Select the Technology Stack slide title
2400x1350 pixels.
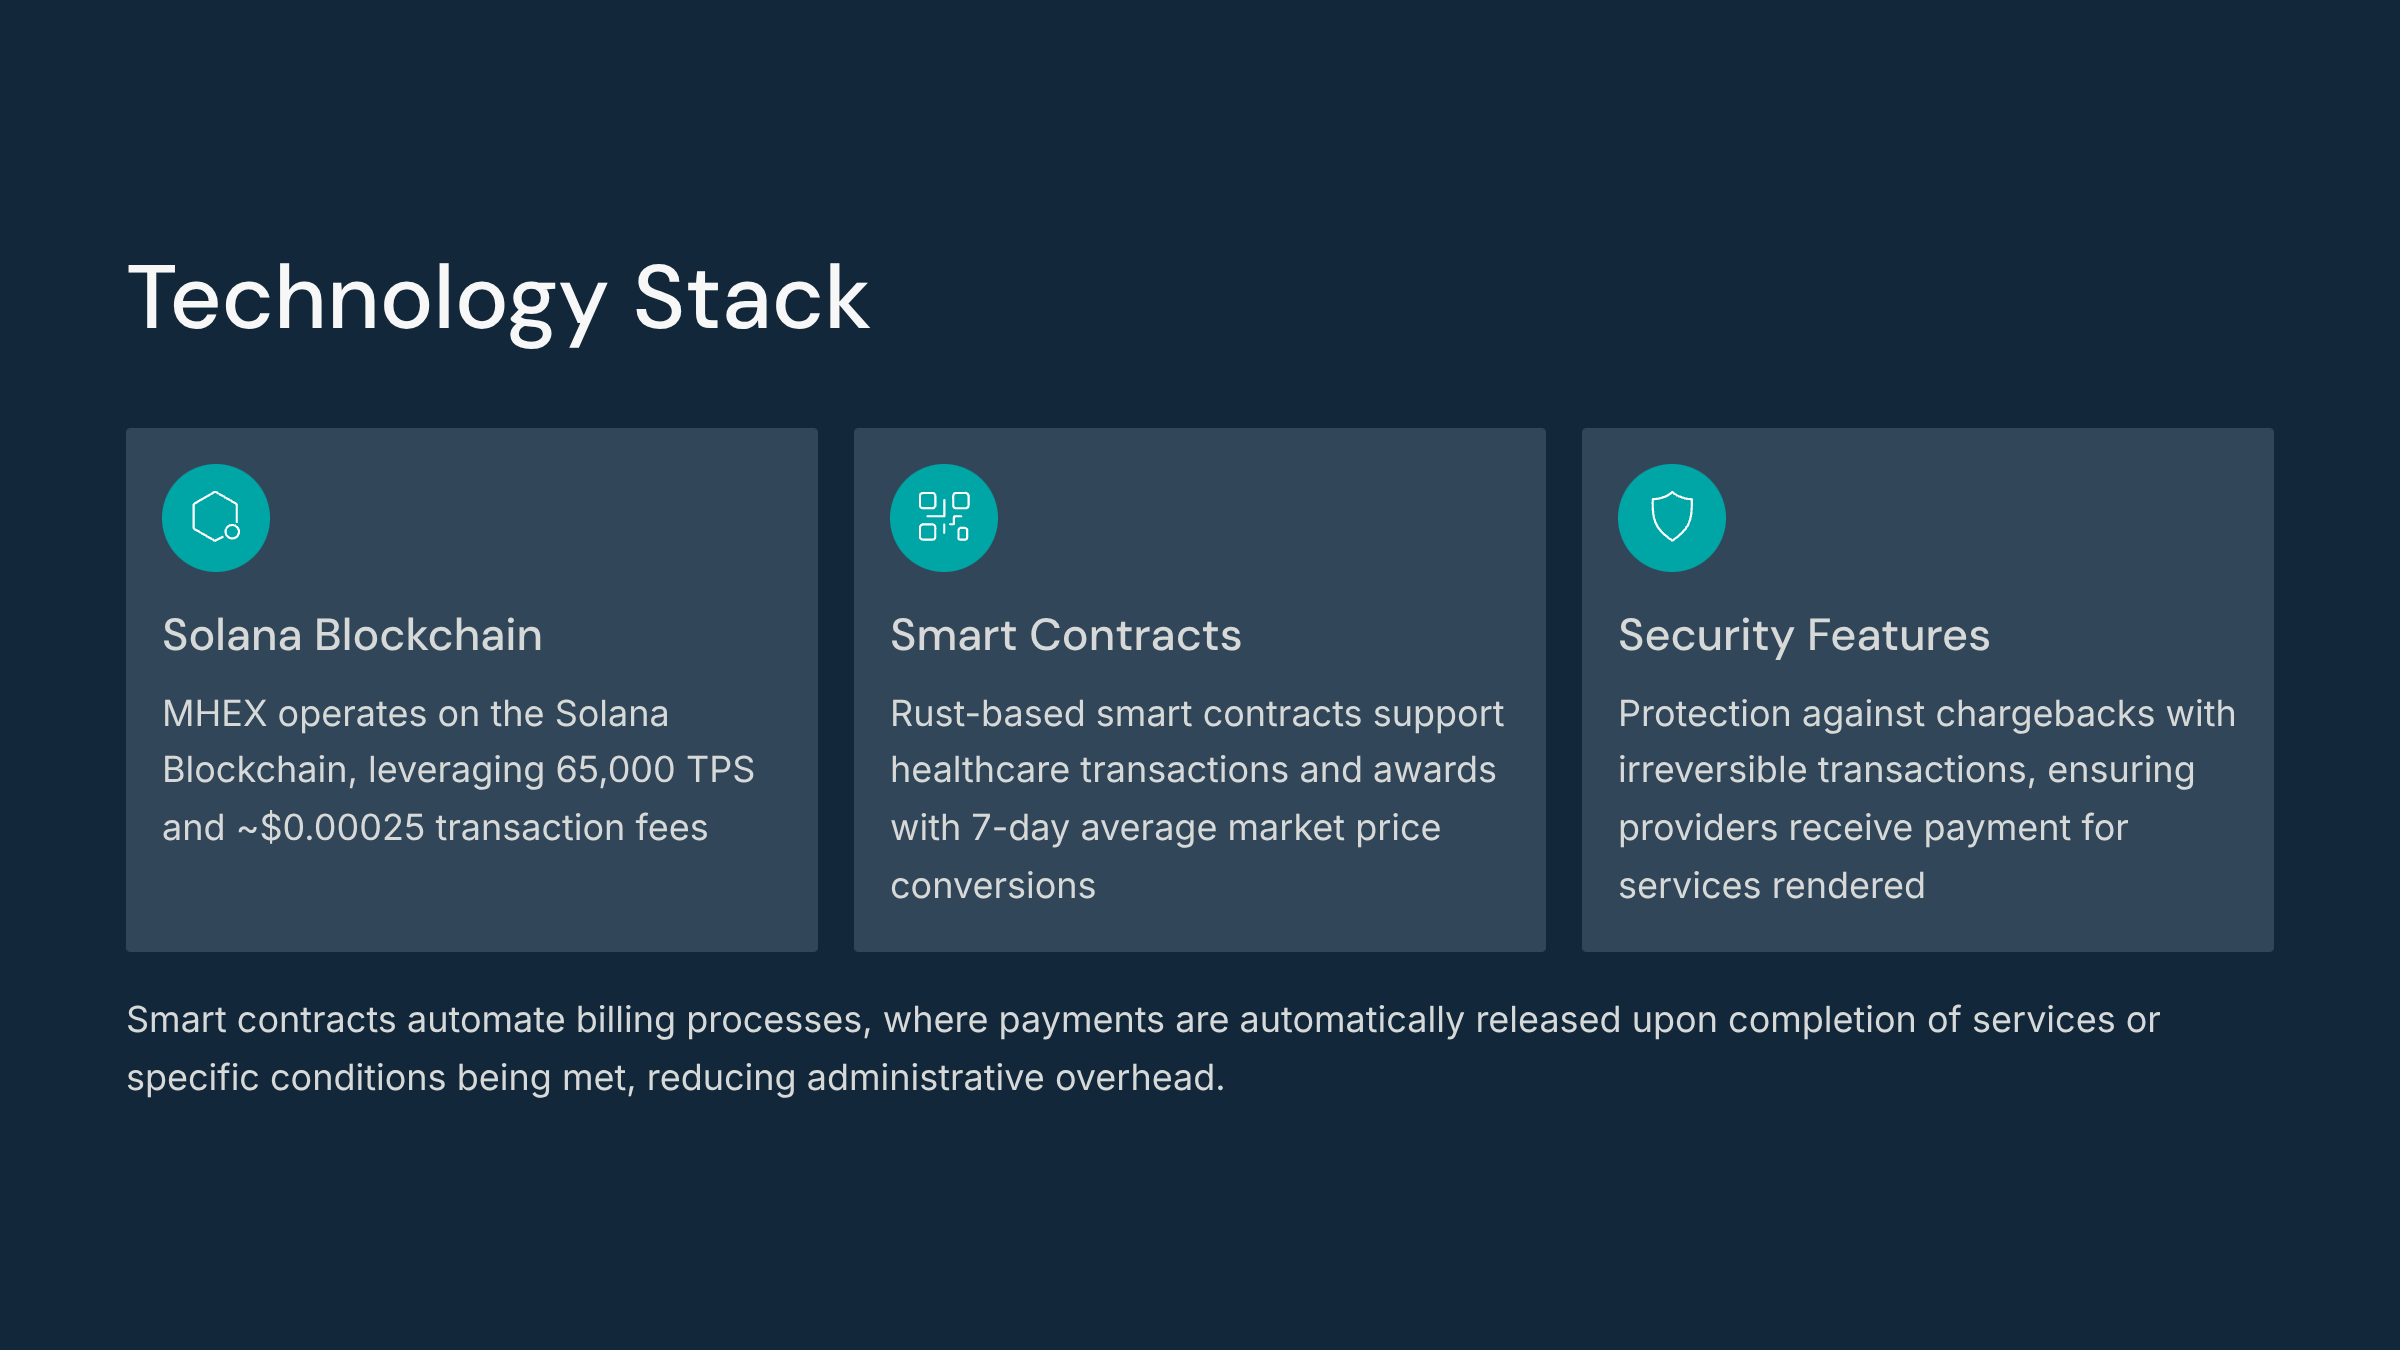pos(498,299)
